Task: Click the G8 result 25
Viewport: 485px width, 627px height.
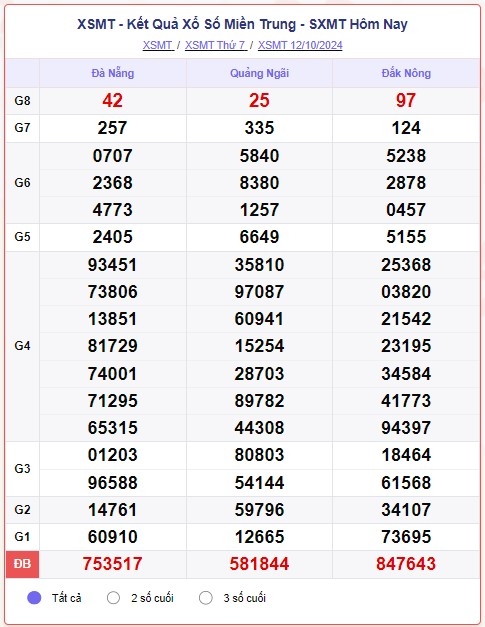Action: pyautogui.click(x=259, y=100)
